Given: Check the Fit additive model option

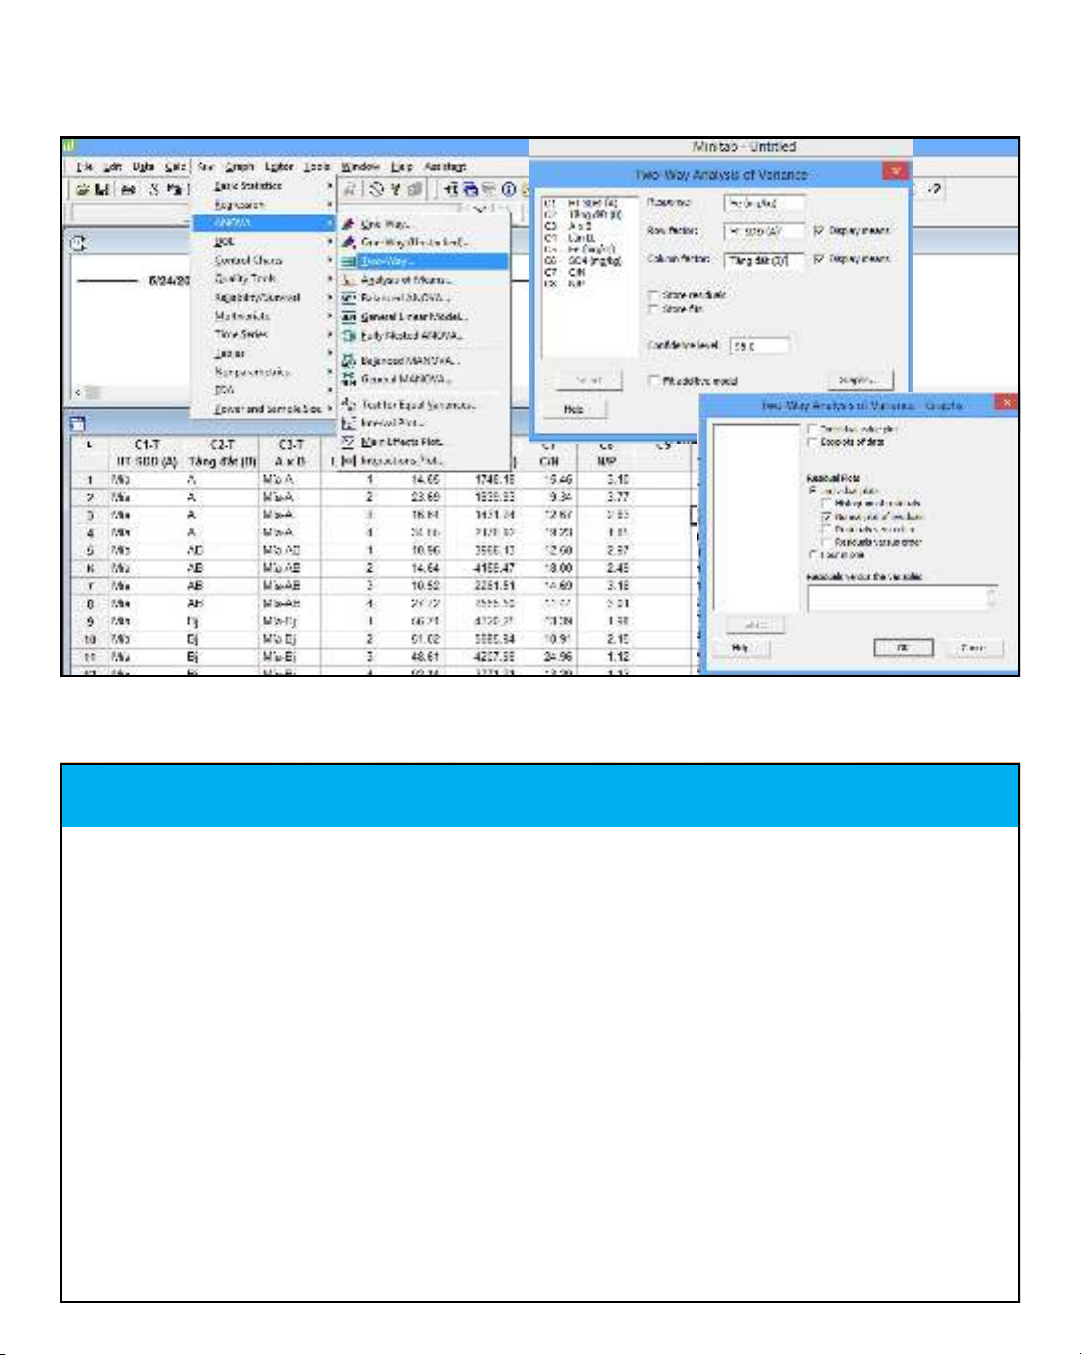Looking at the screenshot, I should coord(654,381).
